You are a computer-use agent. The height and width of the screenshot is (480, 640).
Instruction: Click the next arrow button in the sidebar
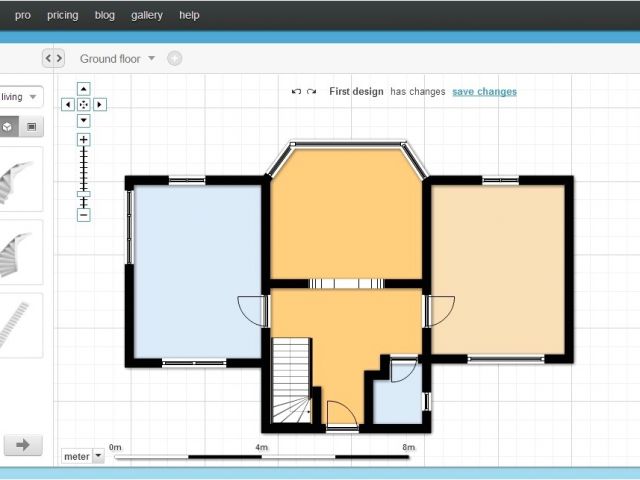click(22, 445)
